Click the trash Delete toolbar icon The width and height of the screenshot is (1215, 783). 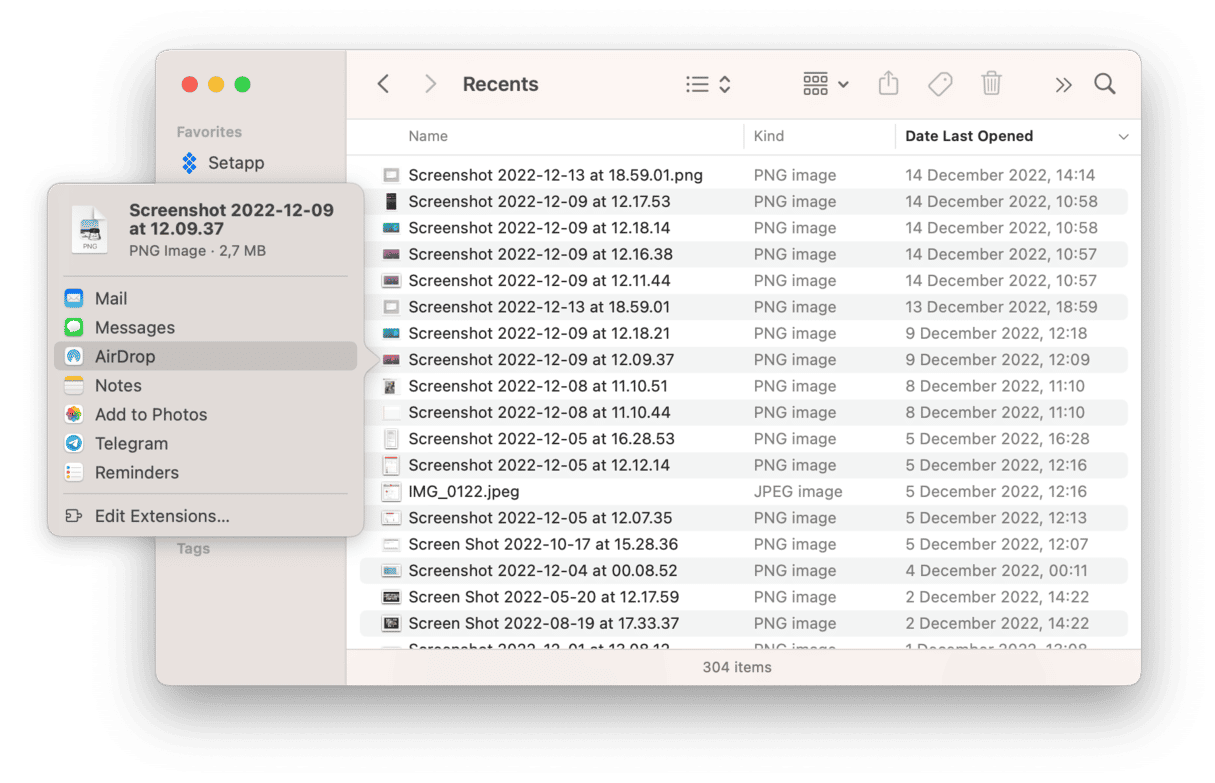[991, 84]
